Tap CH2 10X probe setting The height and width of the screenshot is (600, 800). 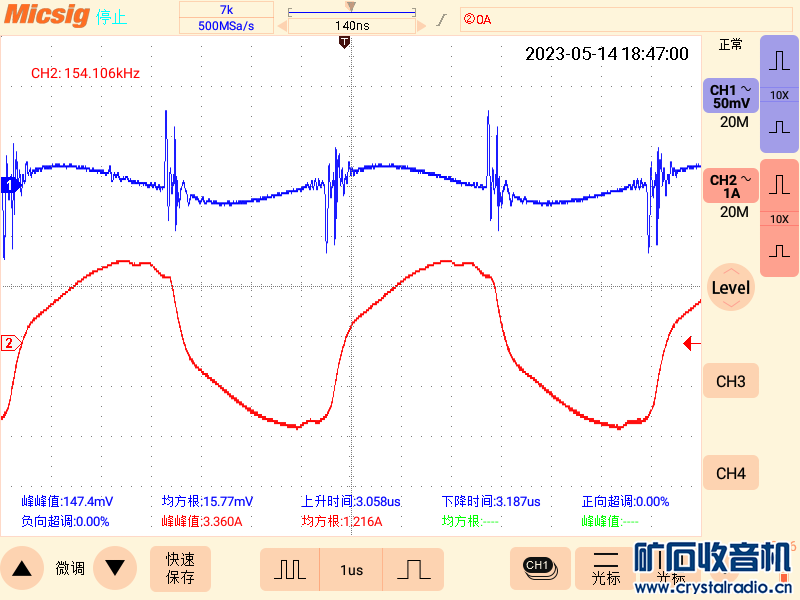pos(779,219)
